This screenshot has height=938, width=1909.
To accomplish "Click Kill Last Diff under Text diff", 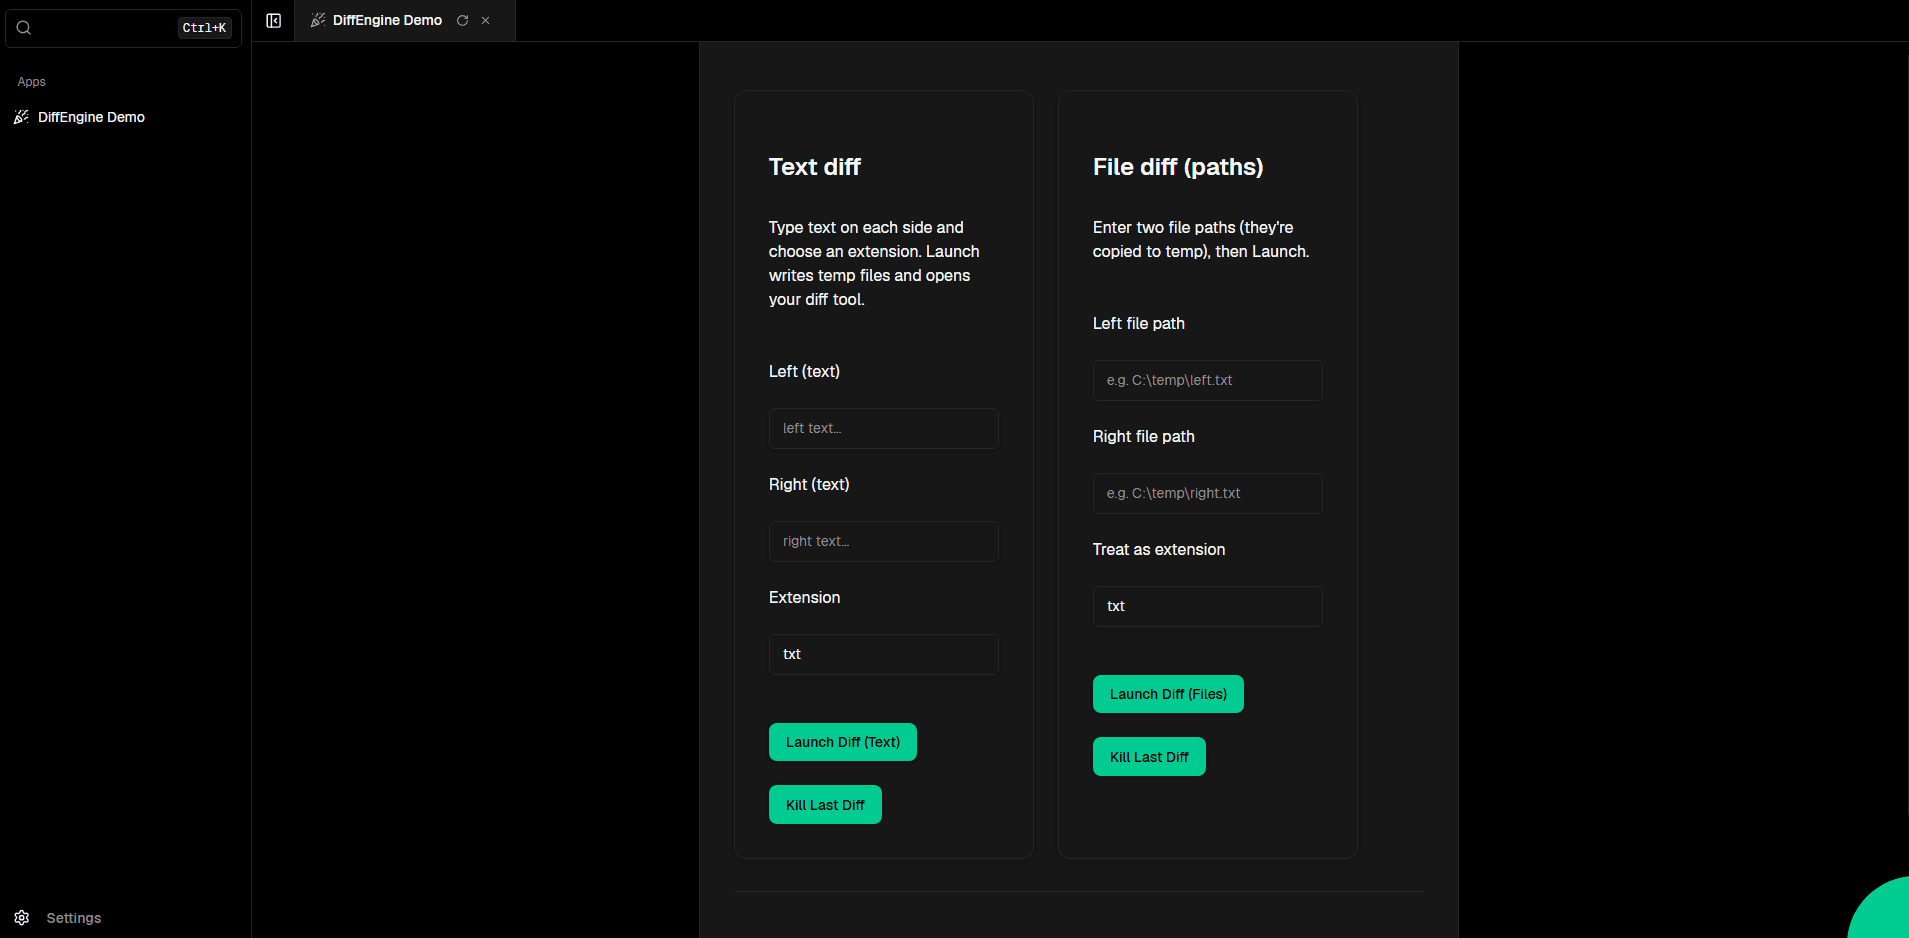I will pyautogui.click(x=825, y=805).
